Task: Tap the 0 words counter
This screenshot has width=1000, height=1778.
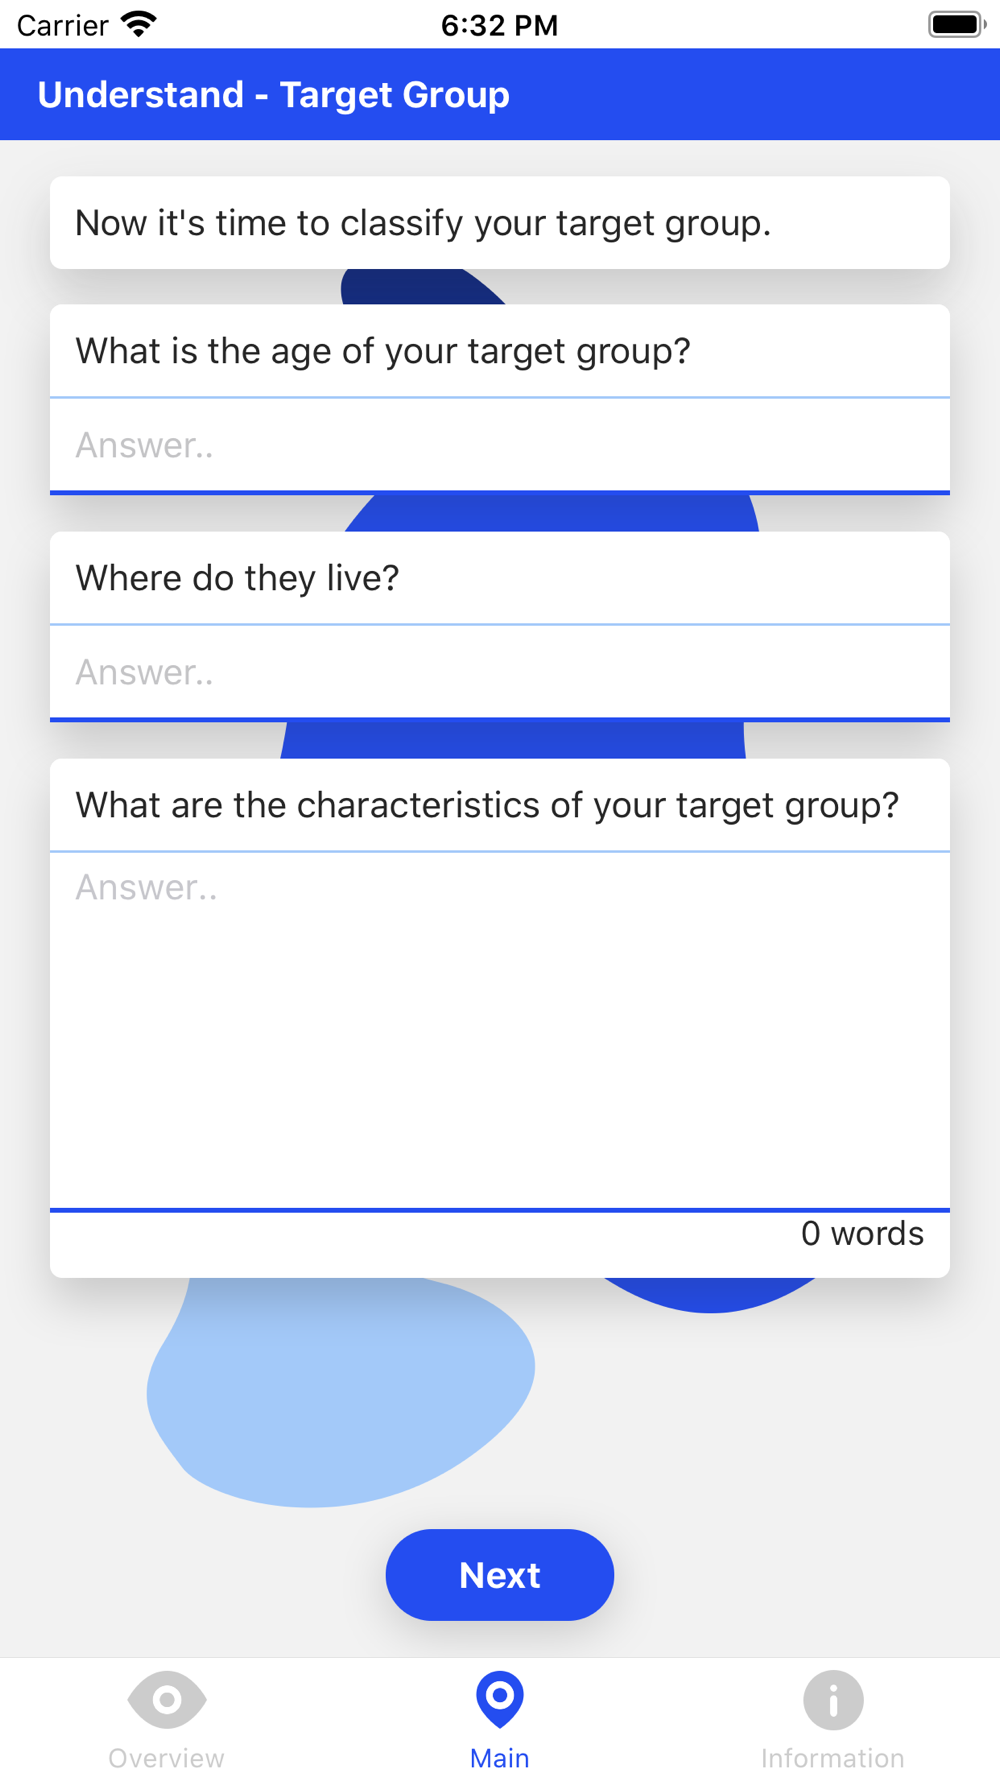Action: pos(862,1233)
